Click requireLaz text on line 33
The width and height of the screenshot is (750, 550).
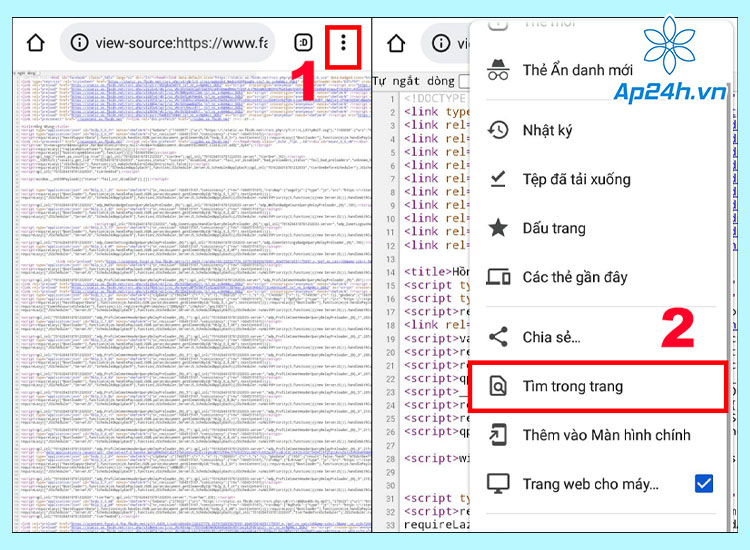coord(437,525)
